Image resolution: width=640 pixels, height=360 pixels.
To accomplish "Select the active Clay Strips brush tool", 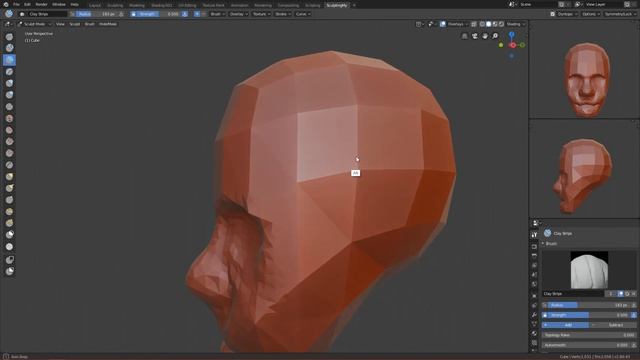I will [x=9, y=60].
